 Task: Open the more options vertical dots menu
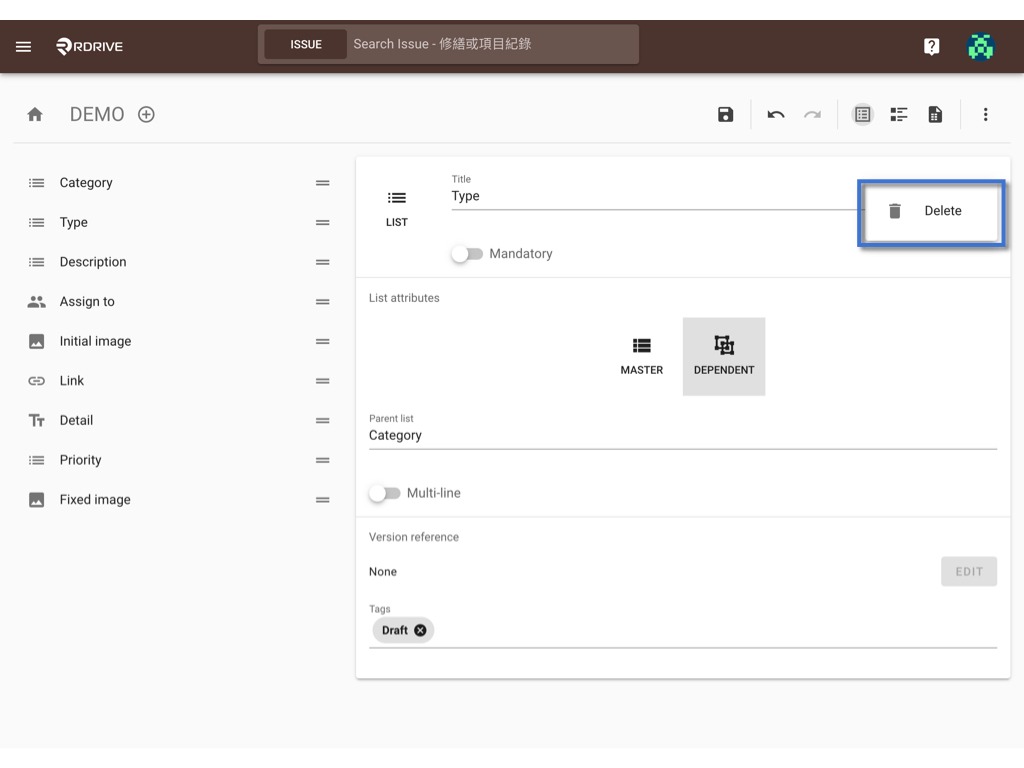pyautogui.click(x=985, y=115)
